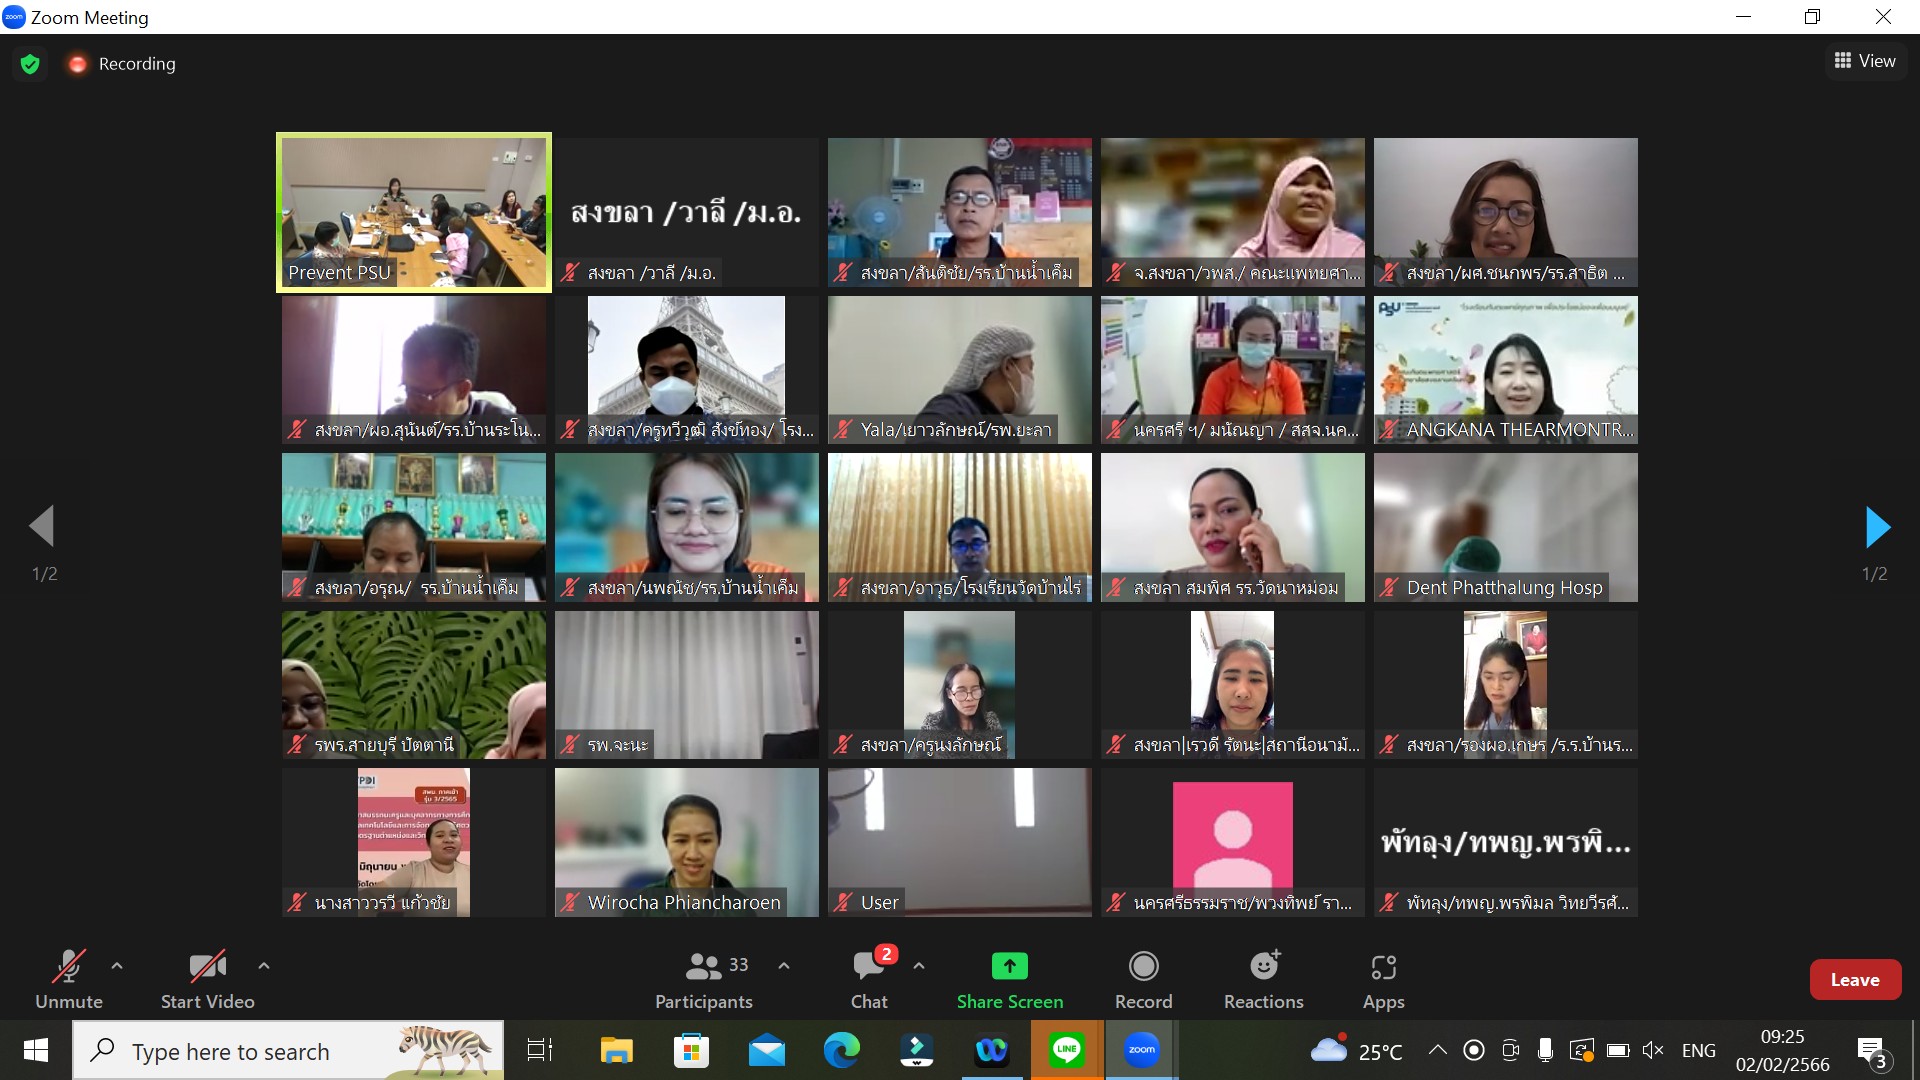Click the Record icon
Viewport: 1920px width, 1080px height.
click(x=1143, y=966)
